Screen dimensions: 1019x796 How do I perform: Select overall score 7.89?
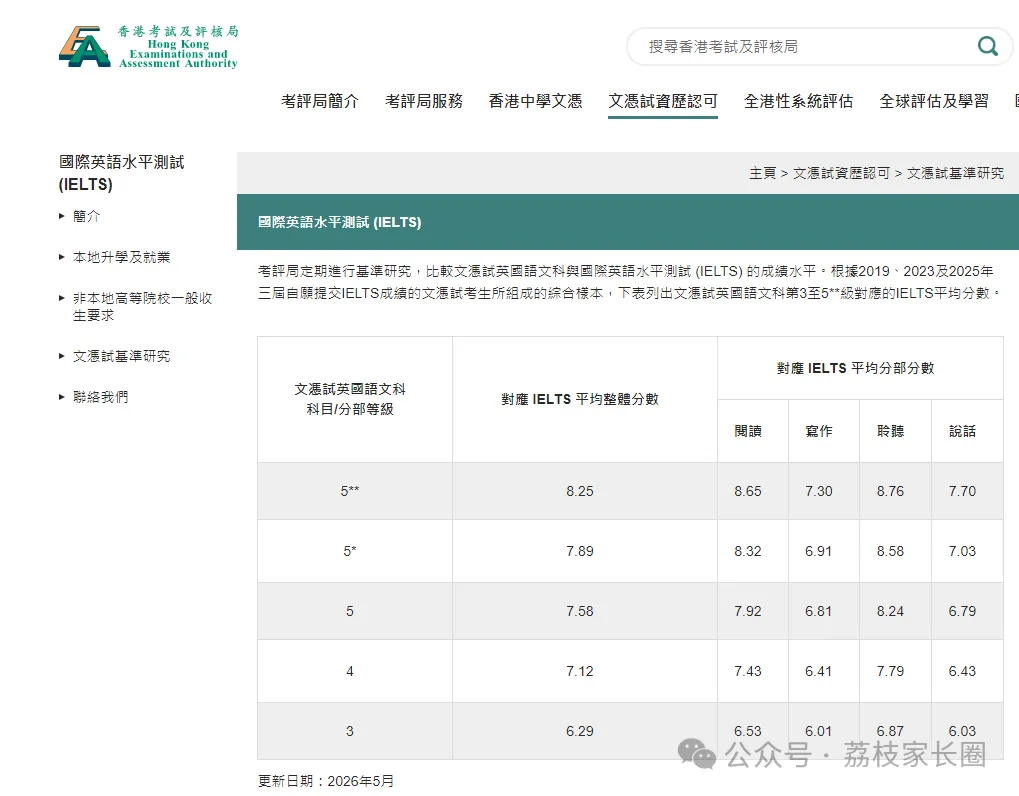tap(580, 551)
